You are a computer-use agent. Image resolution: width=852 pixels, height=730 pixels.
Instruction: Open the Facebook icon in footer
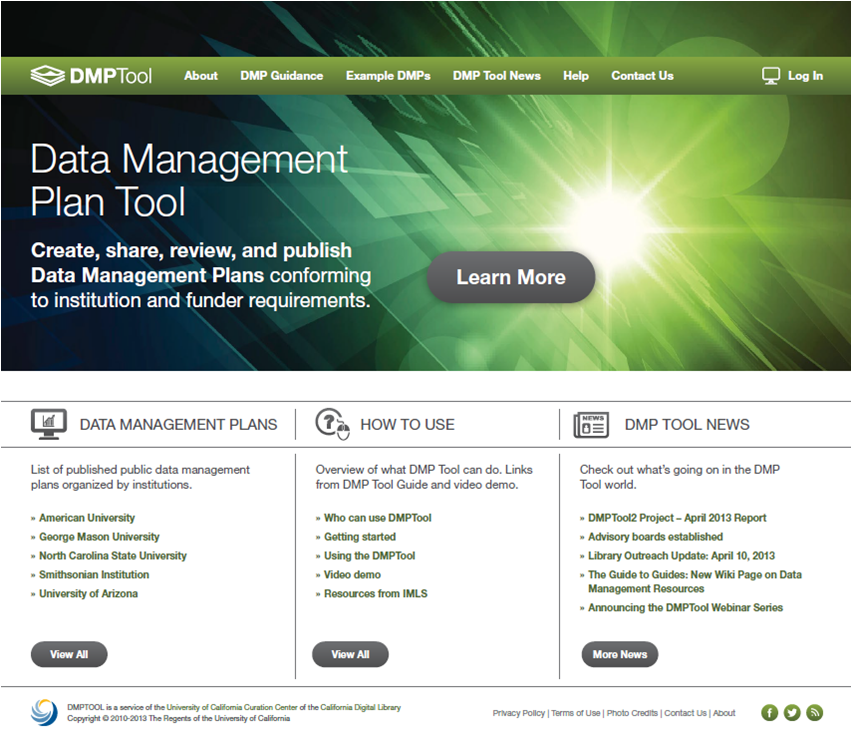pyautogui.click(x=769, y=712)
